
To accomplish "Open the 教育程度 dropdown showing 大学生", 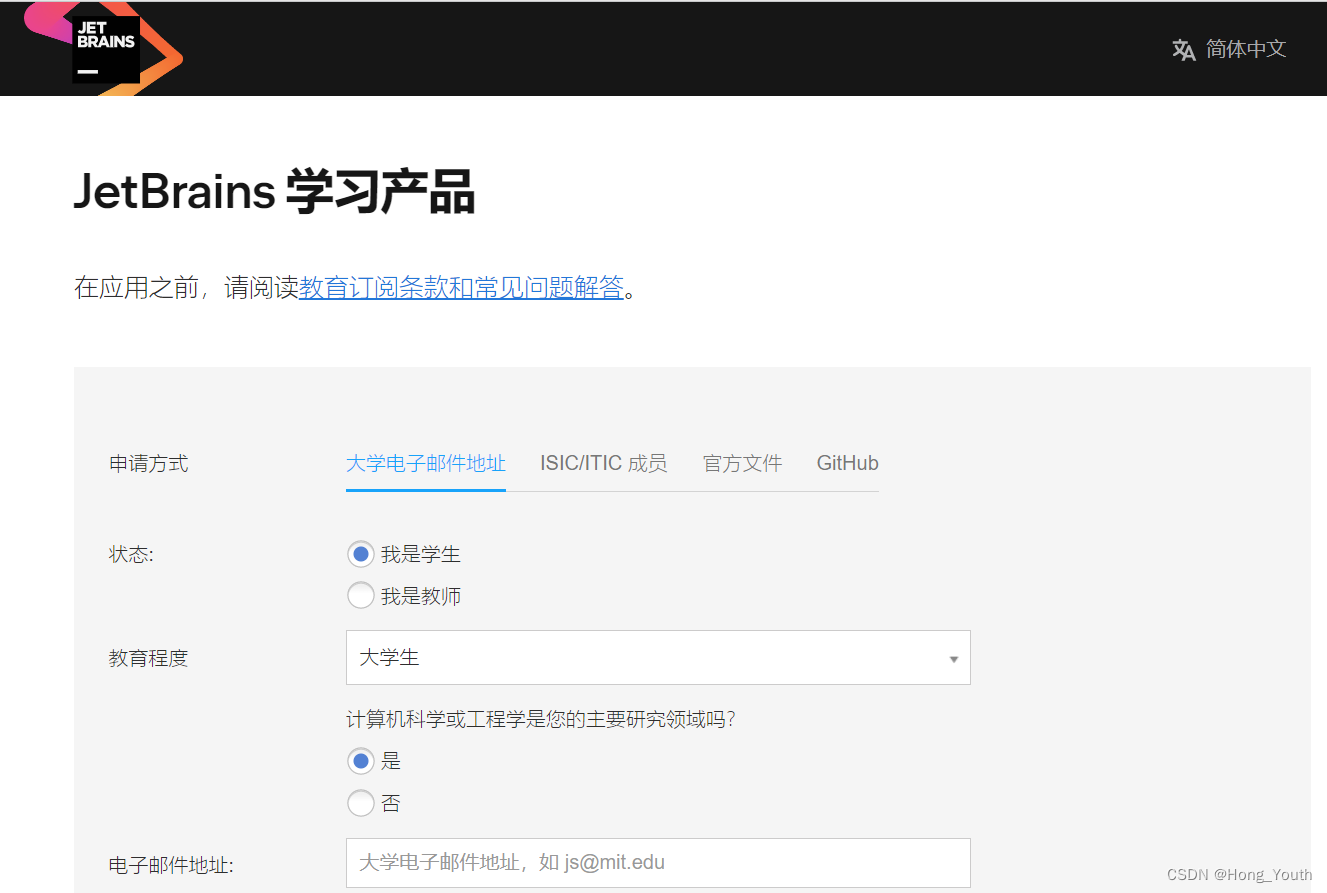I will [658, 658].
